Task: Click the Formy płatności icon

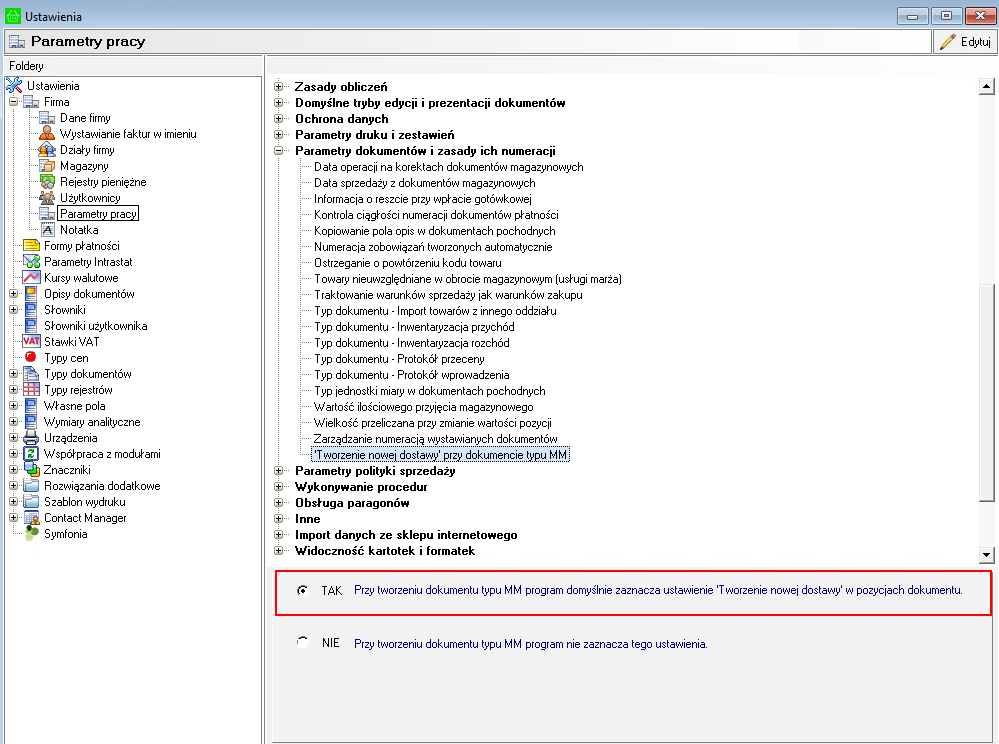Action: (31, 246)
